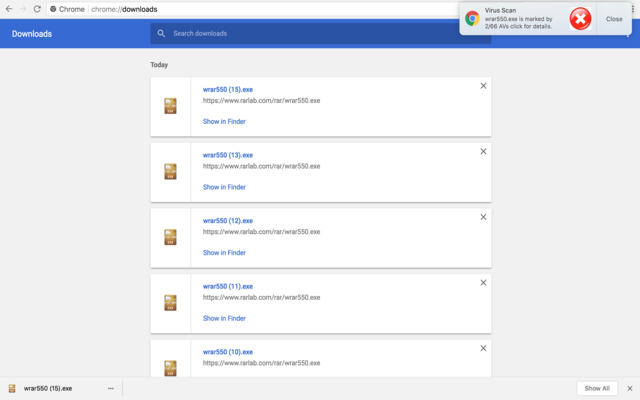Open the wrar550 (11).exe file link

pos(228,287)
